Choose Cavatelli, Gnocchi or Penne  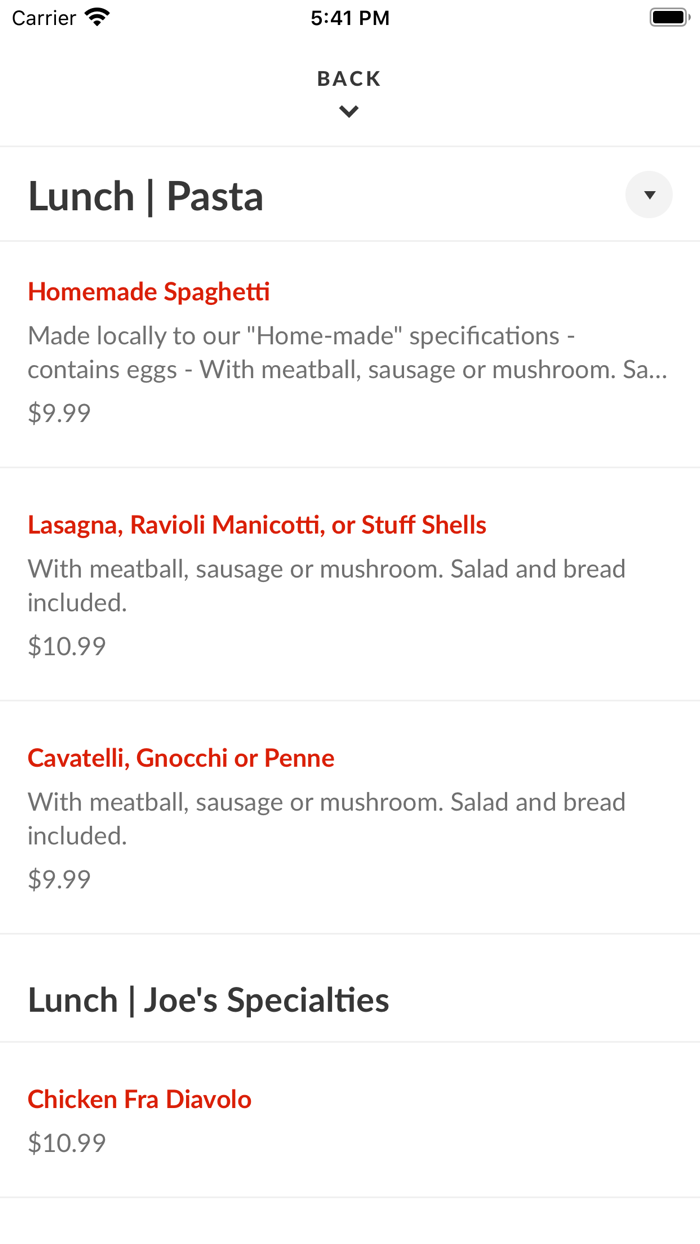[x=180, y=757]
